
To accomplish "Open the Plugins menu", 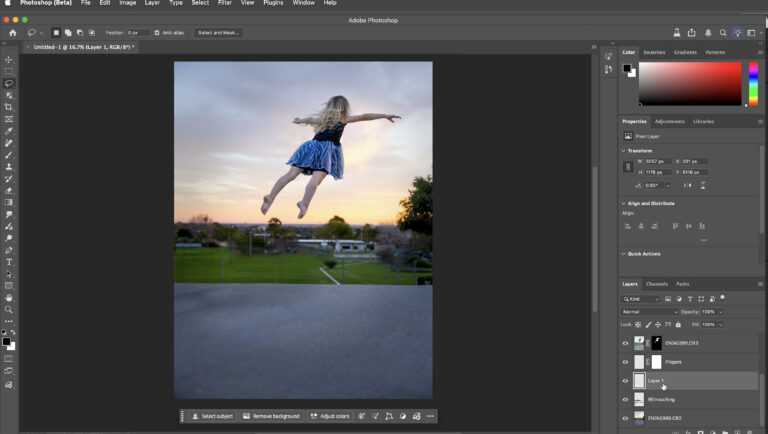I will (x=273, y=3).
